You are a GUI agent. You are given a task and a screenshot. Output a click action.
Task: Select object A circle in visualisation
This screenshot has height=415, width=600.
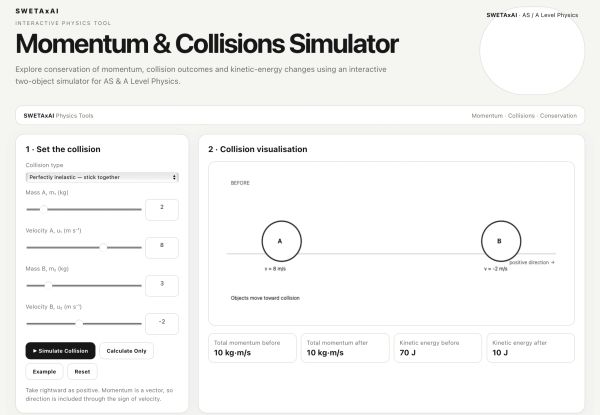coord(282,241)
